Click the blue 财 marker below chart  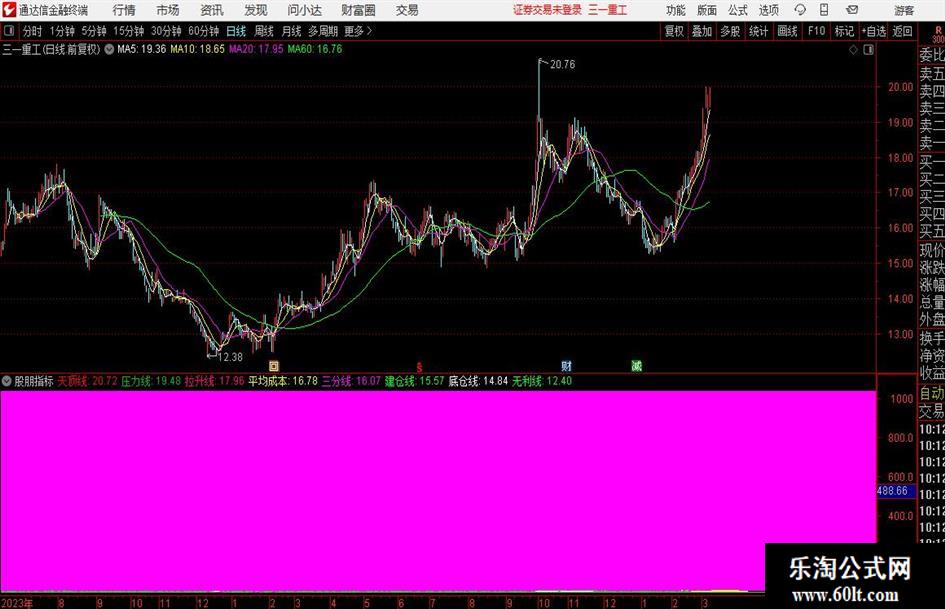[x=567, y=366]
